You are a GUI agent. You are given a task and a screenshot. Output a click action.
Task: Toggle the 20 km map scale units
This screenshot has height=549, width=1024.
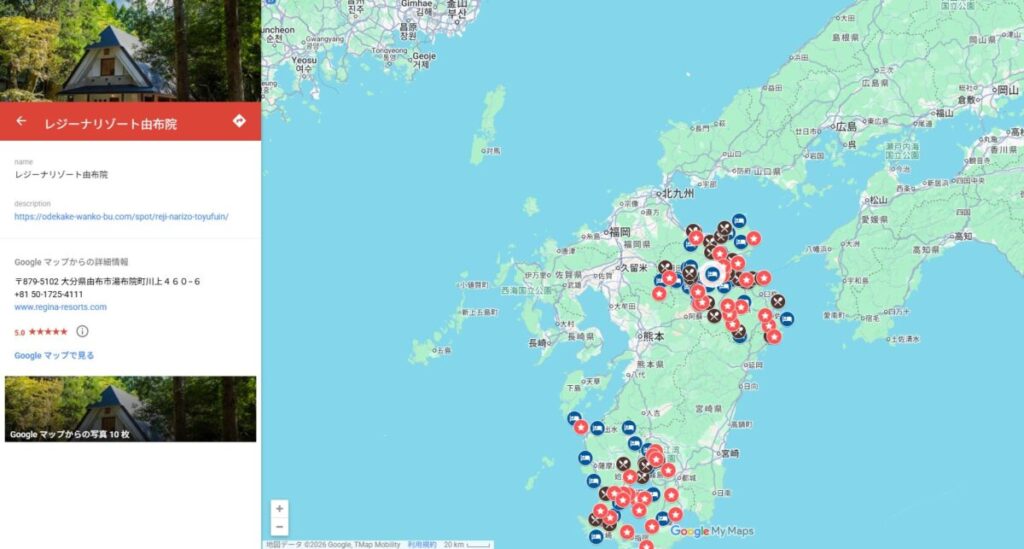(472, 544)
